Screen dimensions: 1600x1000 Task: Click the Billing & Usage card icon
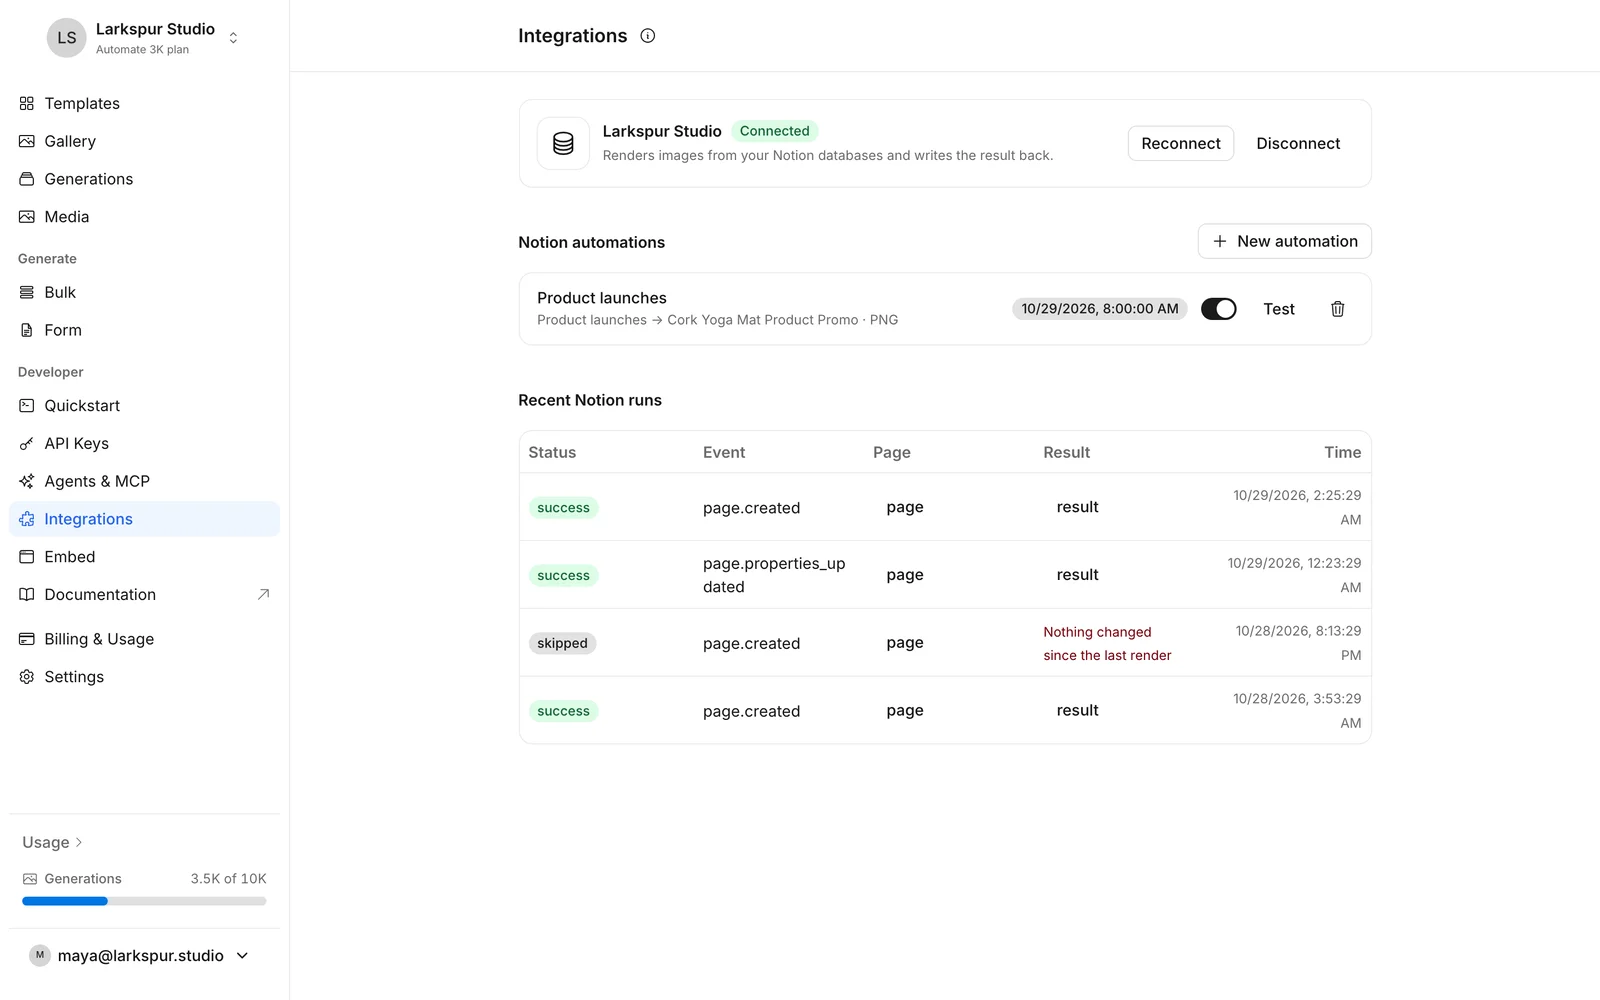pos(27,639)
